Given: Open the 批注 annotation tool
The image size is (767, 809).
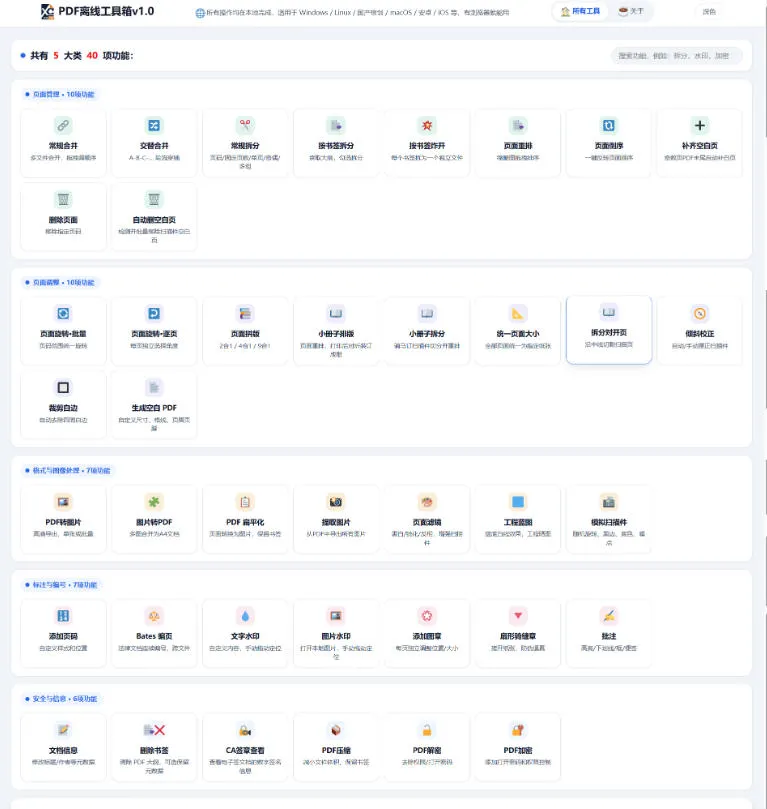Looking at the screenshot, I should pos(609,634).
